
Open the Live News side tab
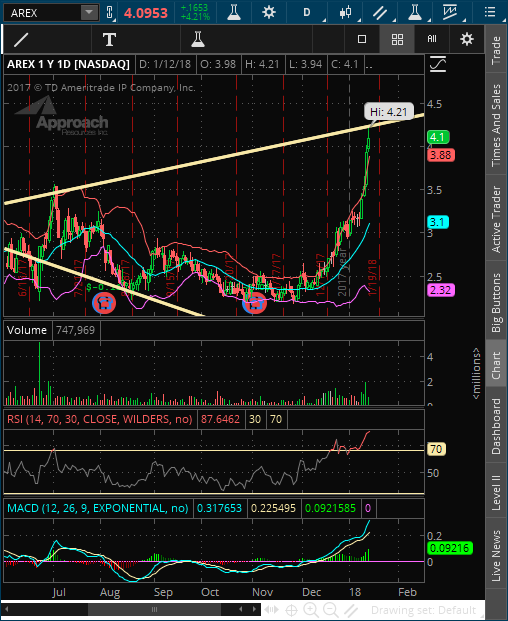(496, 555)
